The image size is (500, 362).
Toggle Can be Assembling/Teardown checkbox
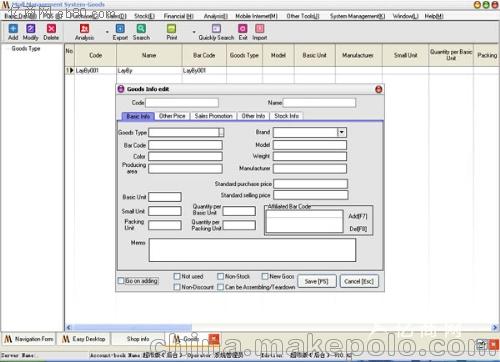pyautogui.click(x=220, y=287)
